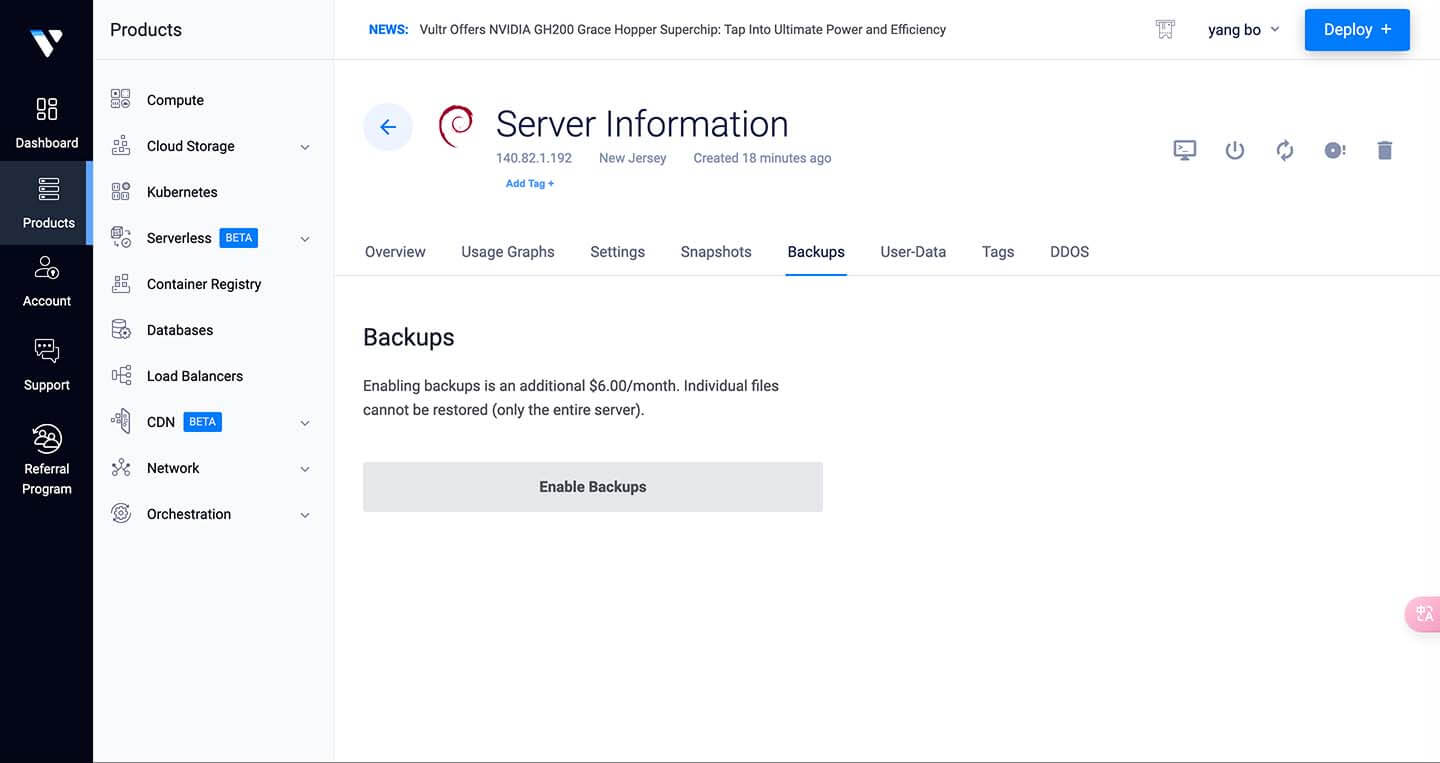Click the Products panel heading
This screenshot has height=763, width=1440.
pyautogui.click(x=146, y=30)
